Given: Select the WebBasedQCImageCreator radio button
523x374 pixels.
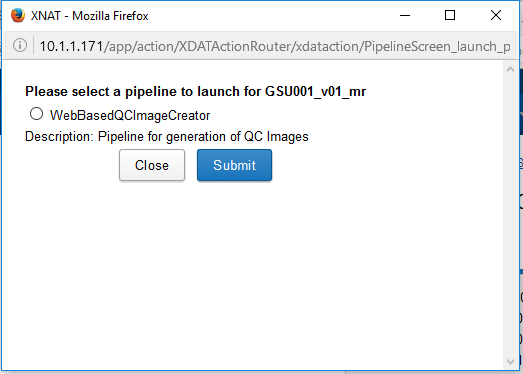Looking at the screenshot, I should click(x=36, y=114).
